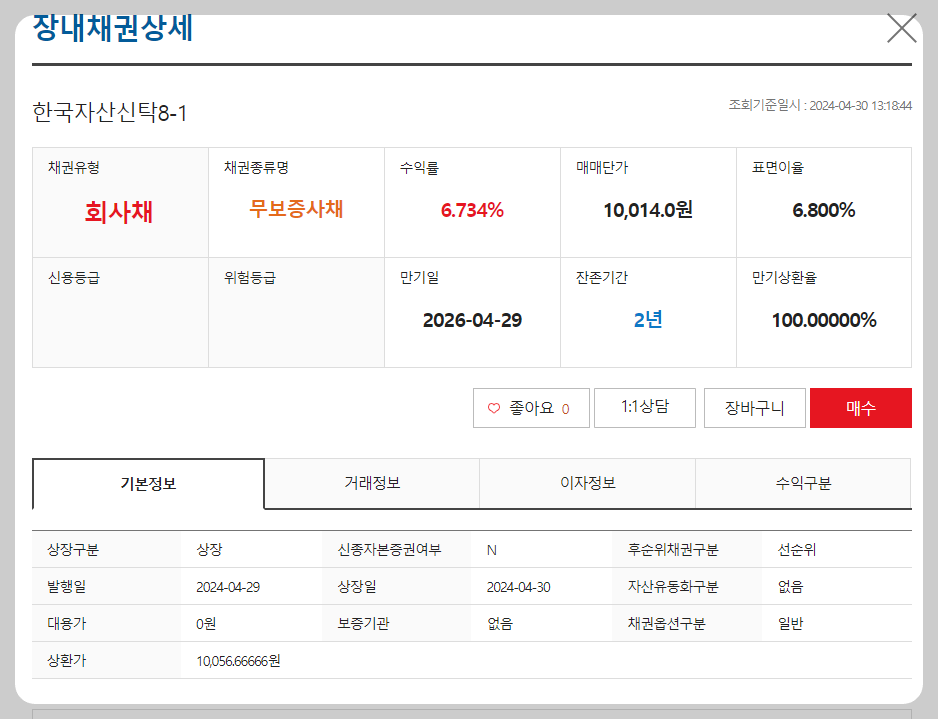Click the 신종자본증권여부 label

[389, 550]
